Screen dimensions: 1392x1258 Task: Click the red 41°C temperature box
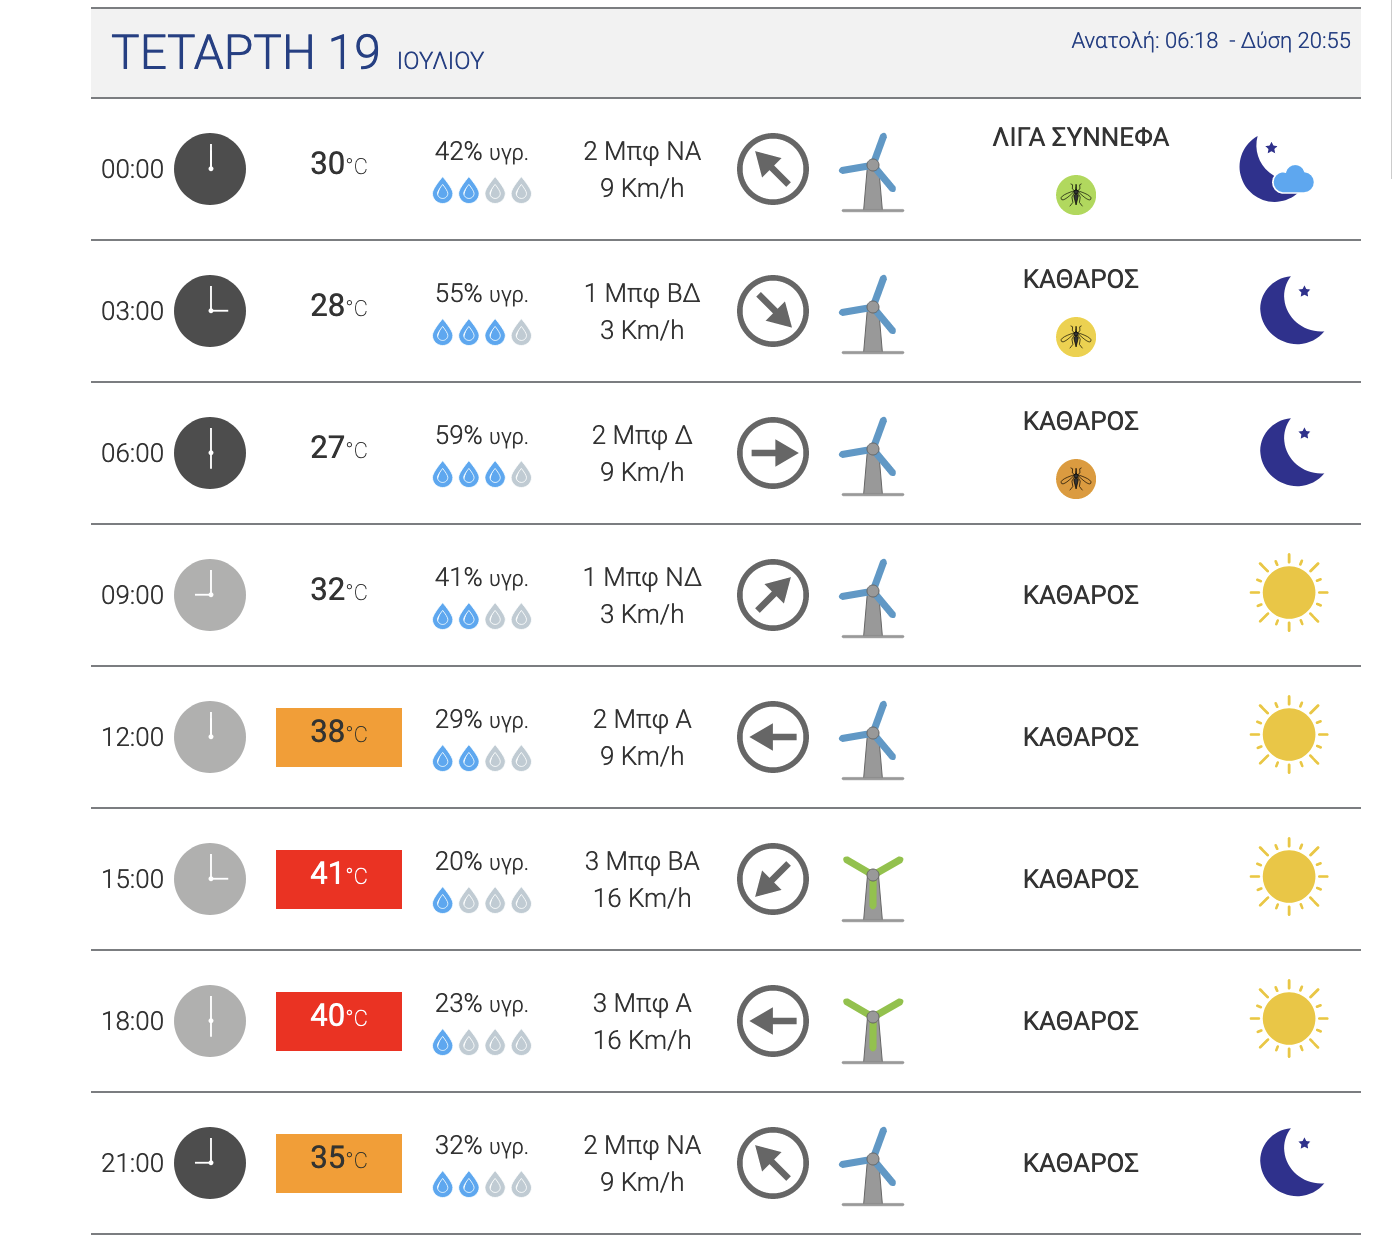339,879
